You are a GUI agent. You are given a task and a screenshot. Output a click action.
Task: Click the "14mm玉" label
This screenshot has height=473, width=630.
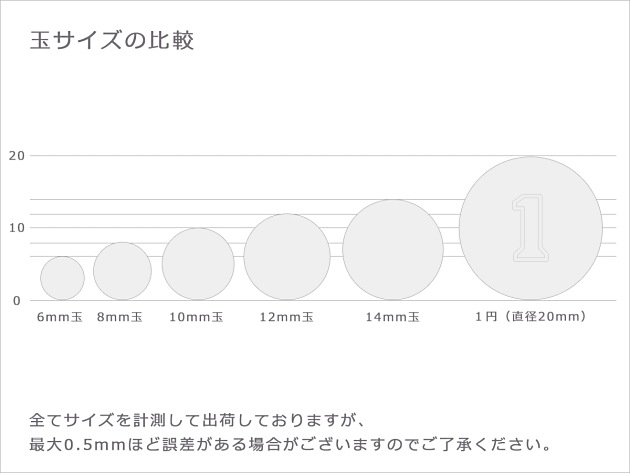392,318
